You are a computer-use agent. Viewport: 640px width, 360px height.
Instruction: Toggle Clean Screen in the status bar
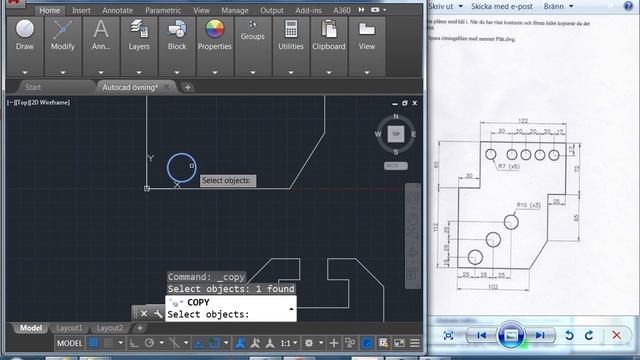[399, 343]
